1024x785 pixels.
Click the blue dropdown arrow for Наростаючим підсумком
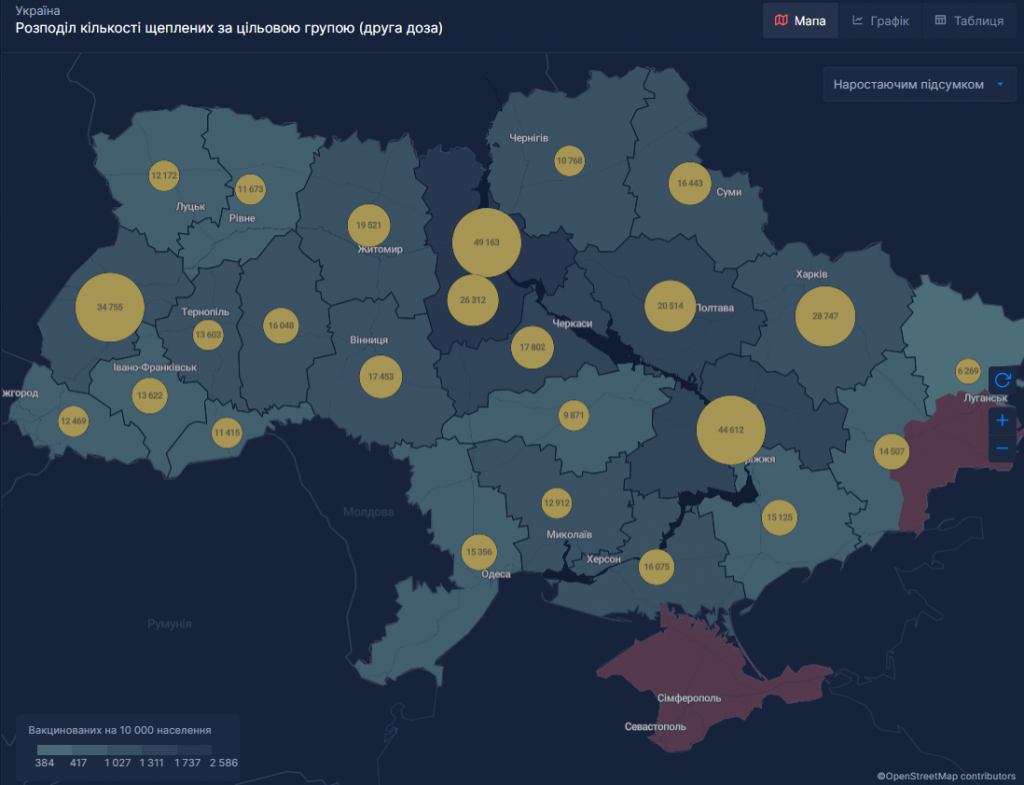pos(999,85)
